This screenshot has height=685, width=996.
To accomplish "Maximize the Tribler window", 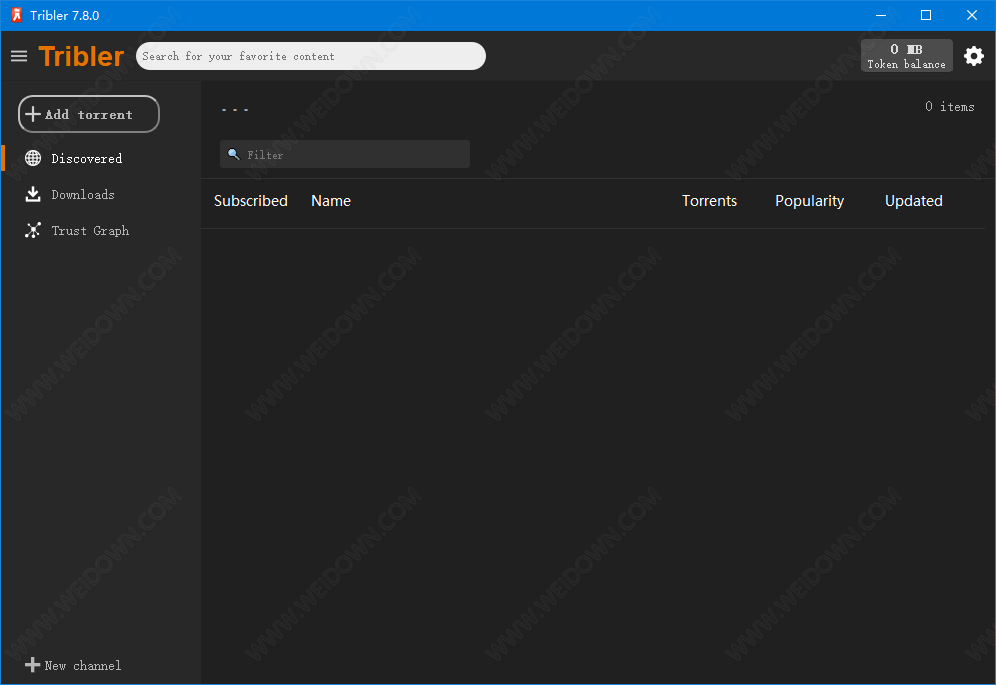I will (926, 15).
